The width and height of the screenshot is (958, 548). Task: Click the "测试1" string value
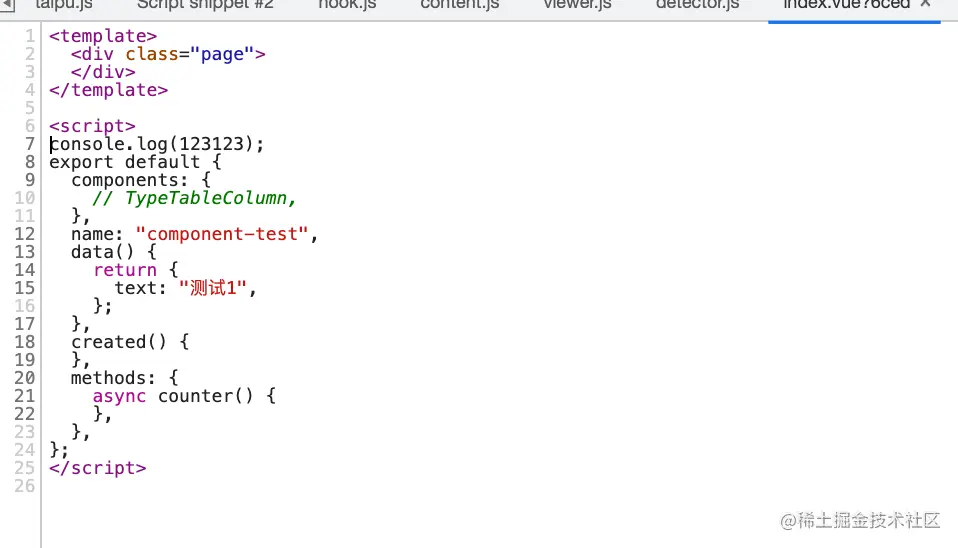pyautogui.click(x=213, y=288)
